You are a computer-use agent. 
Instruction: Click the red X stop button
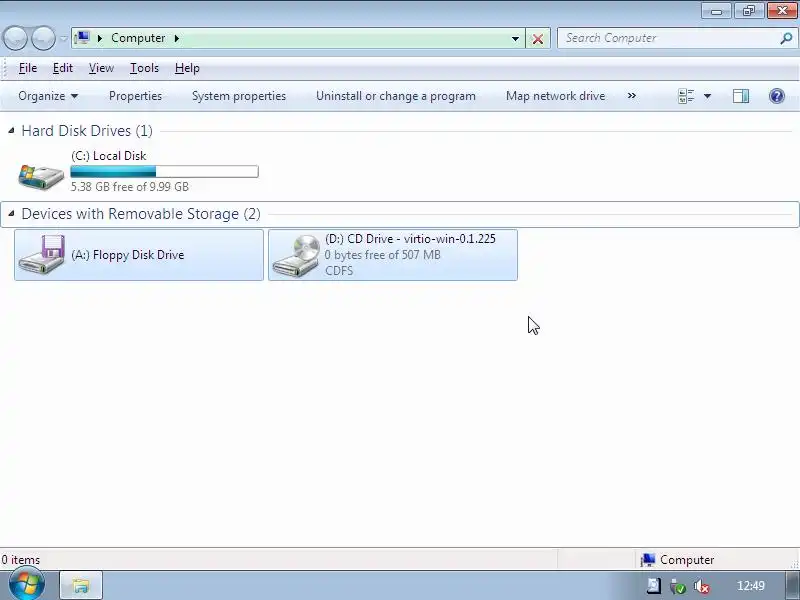pyautogui.click(x=538, y=39)
